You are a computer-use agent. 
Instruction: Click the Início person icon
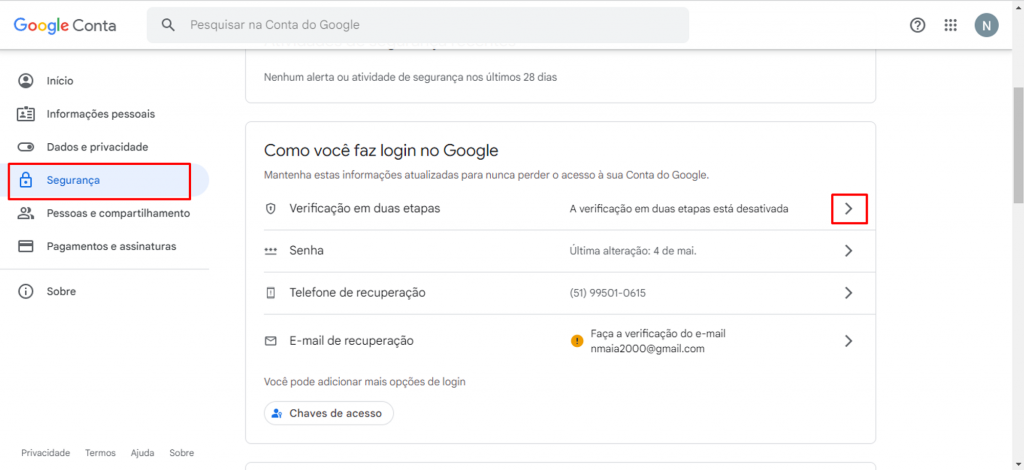pos(25,81)
